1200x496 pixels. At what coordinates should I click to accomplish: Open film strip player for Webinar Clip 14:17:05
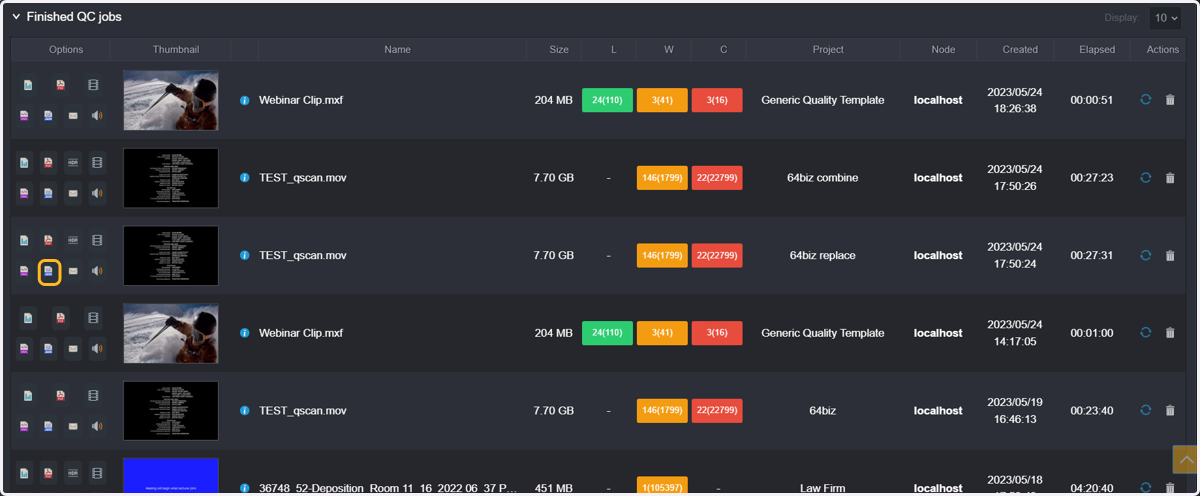click(93, 318)
